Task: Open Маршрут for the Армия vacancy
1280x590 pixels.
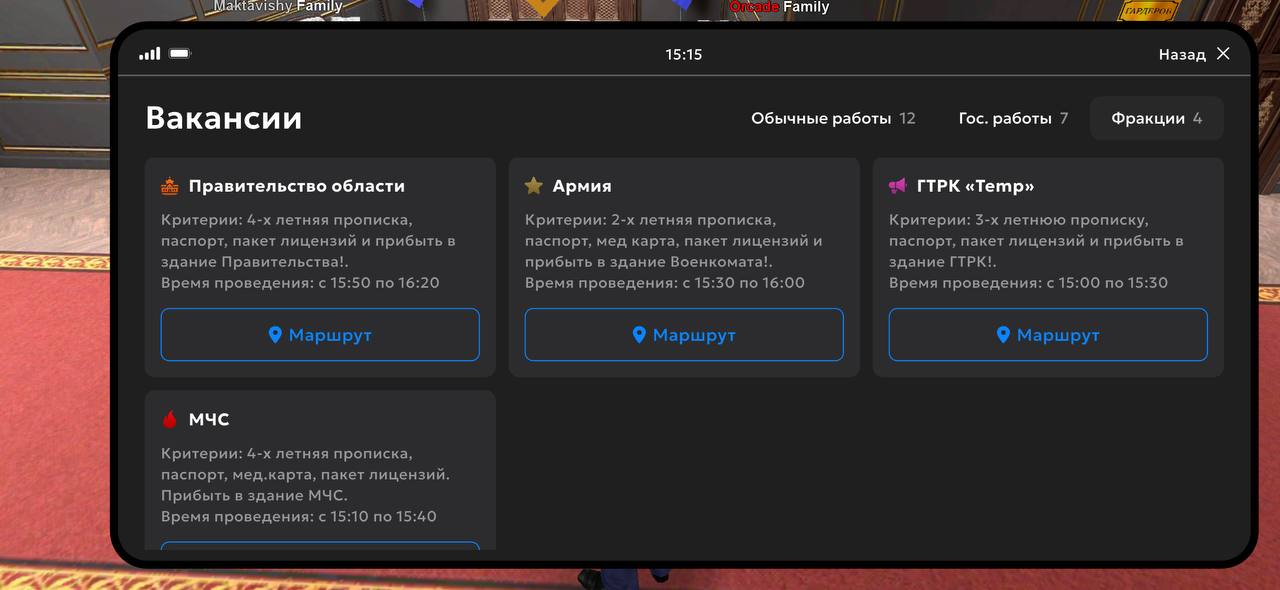Action: pyautogui.click(x=684, y=335)
